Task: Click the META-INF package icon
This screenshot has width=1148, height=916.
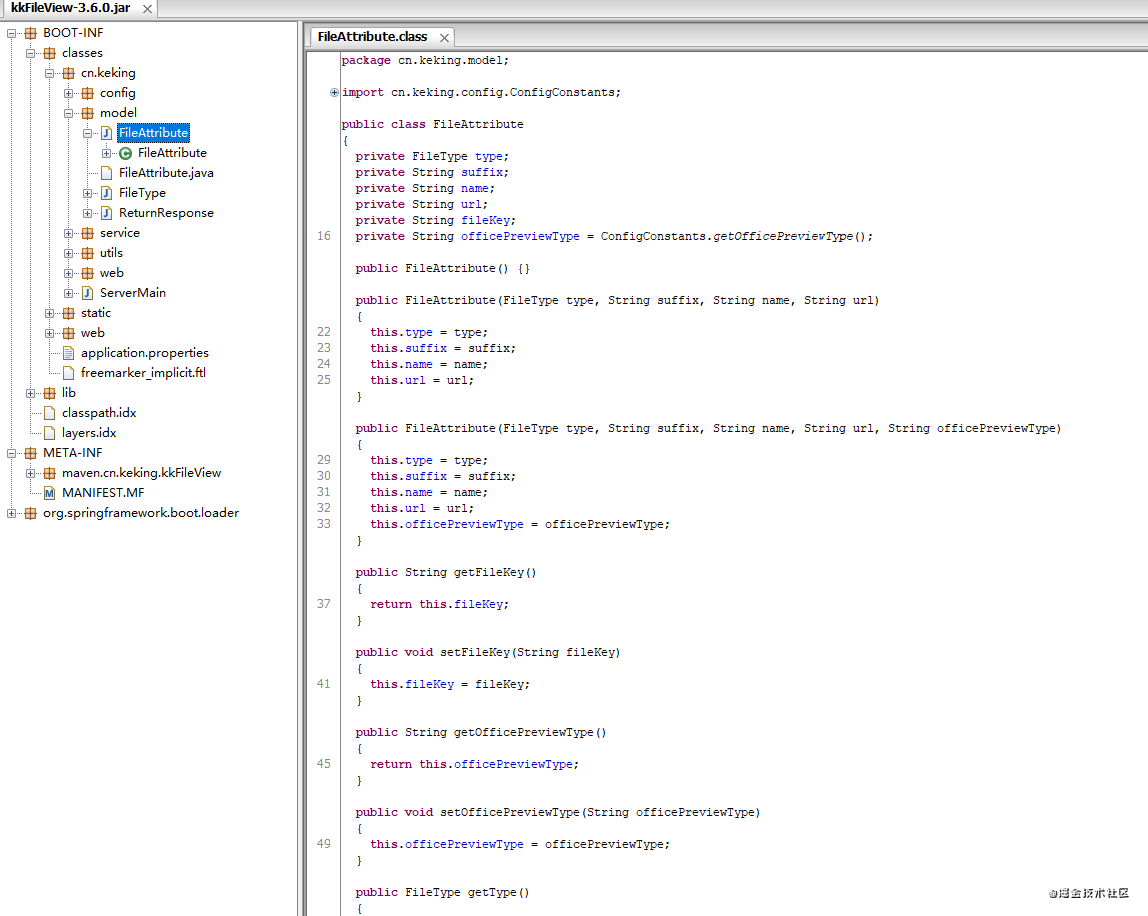Action: [31, 453]
